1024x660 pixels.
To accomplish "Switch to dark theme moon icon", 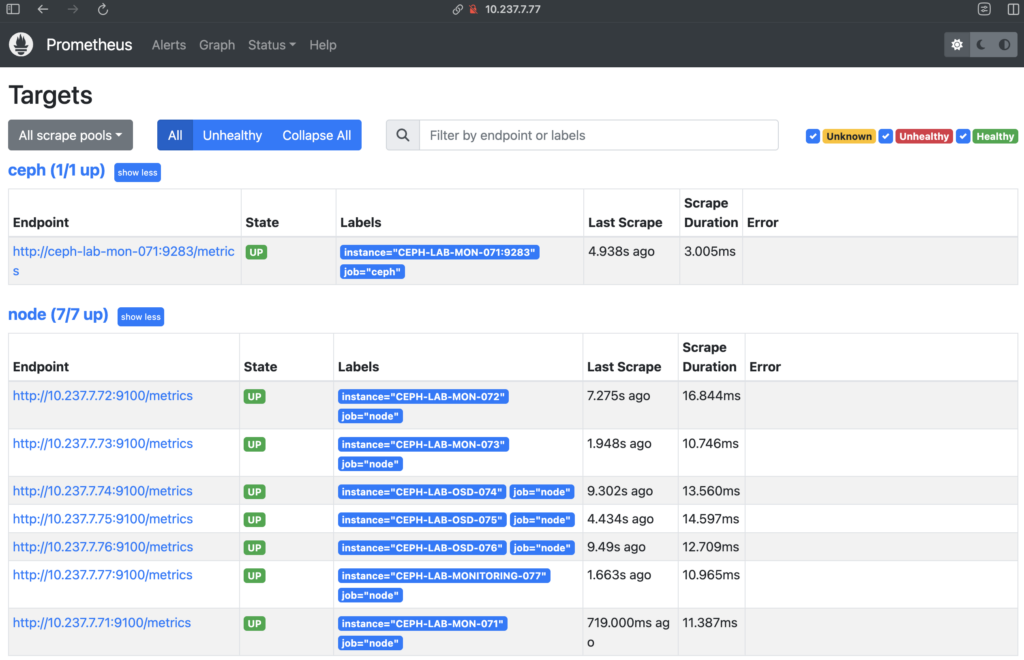I will pyautogui.click(x=981, y=44).
